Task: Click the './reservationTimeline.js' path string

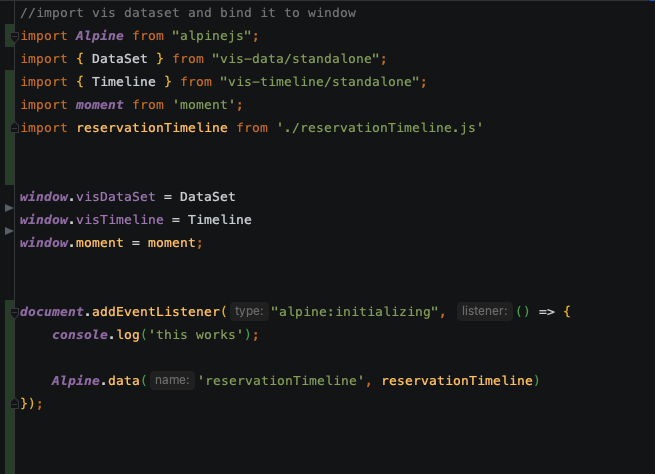Action: tap(380, 128)
